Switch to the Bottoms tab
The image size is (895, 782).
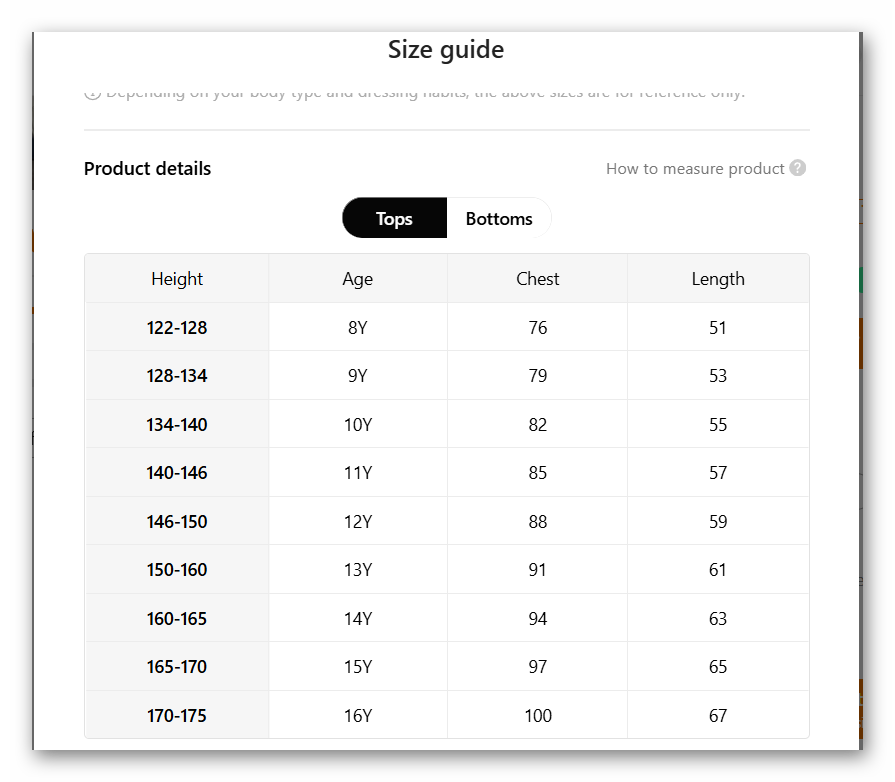pyautogui.click(x=499, y=219)
